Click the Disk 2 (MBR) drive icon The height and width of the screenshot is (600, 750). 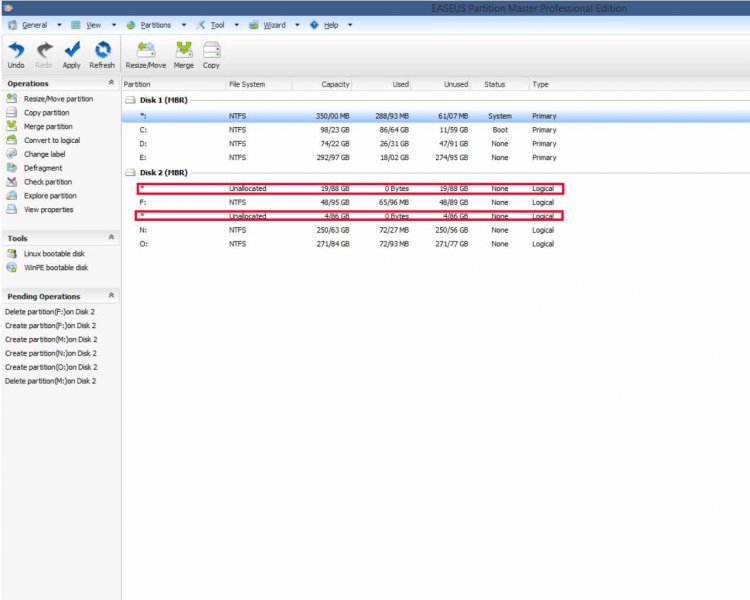[130, 172]
